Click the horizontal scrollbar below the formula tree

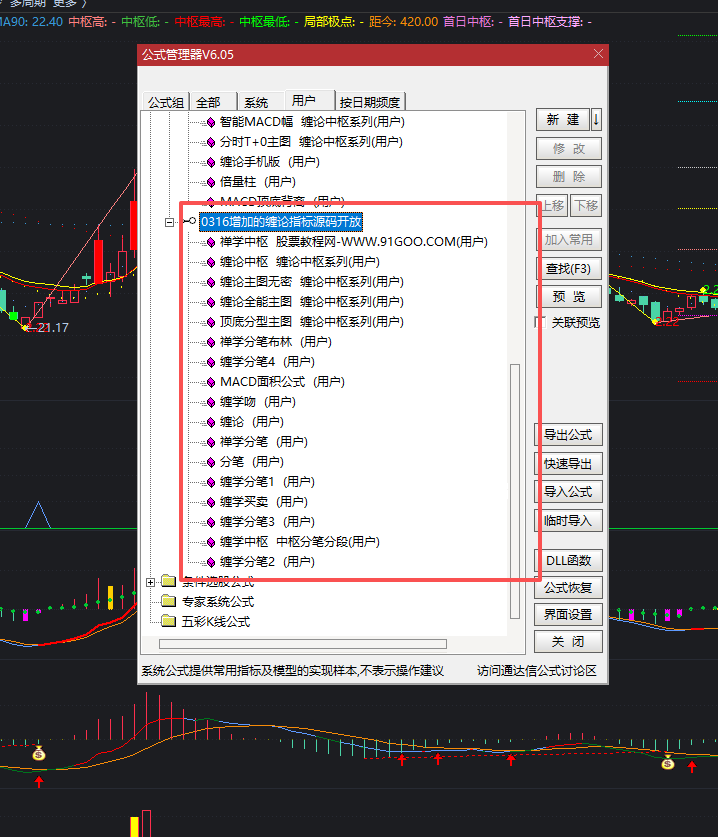click(302, 644)
